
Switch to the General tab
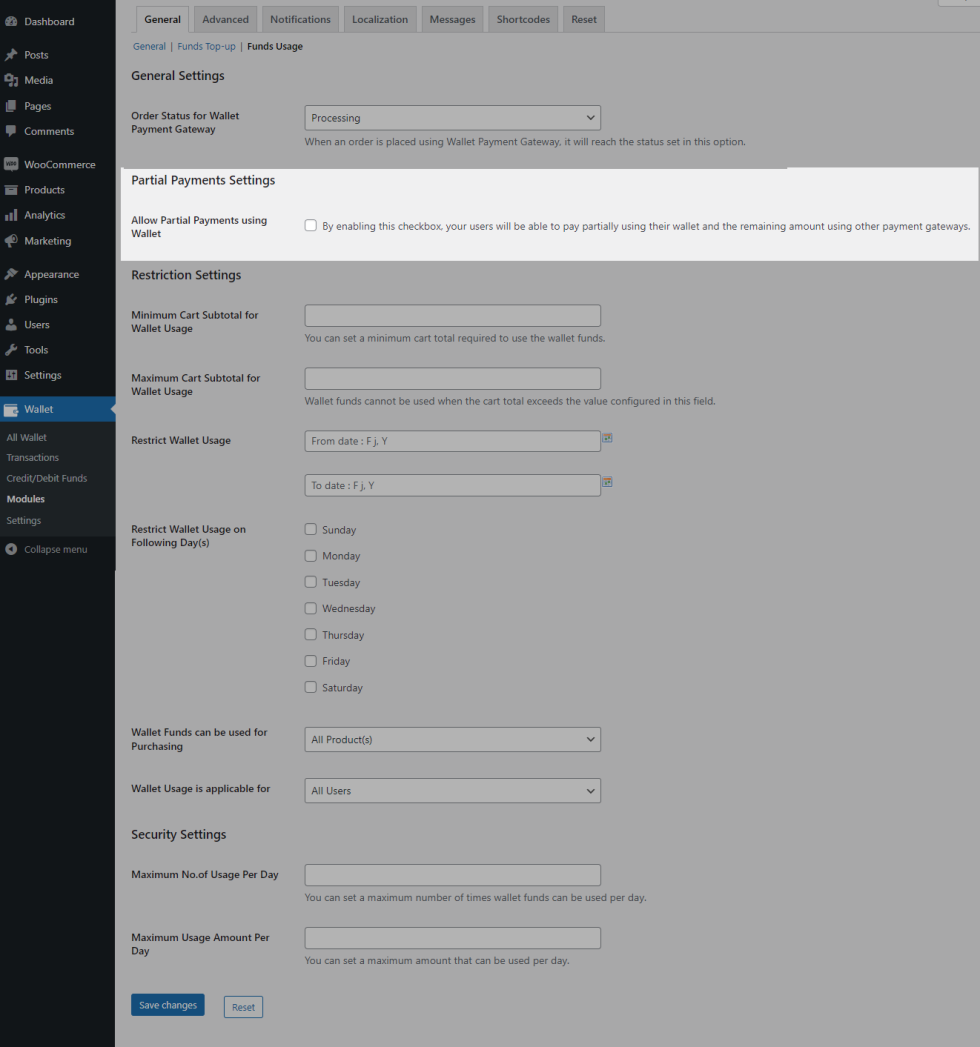click(x=162, y=19)
